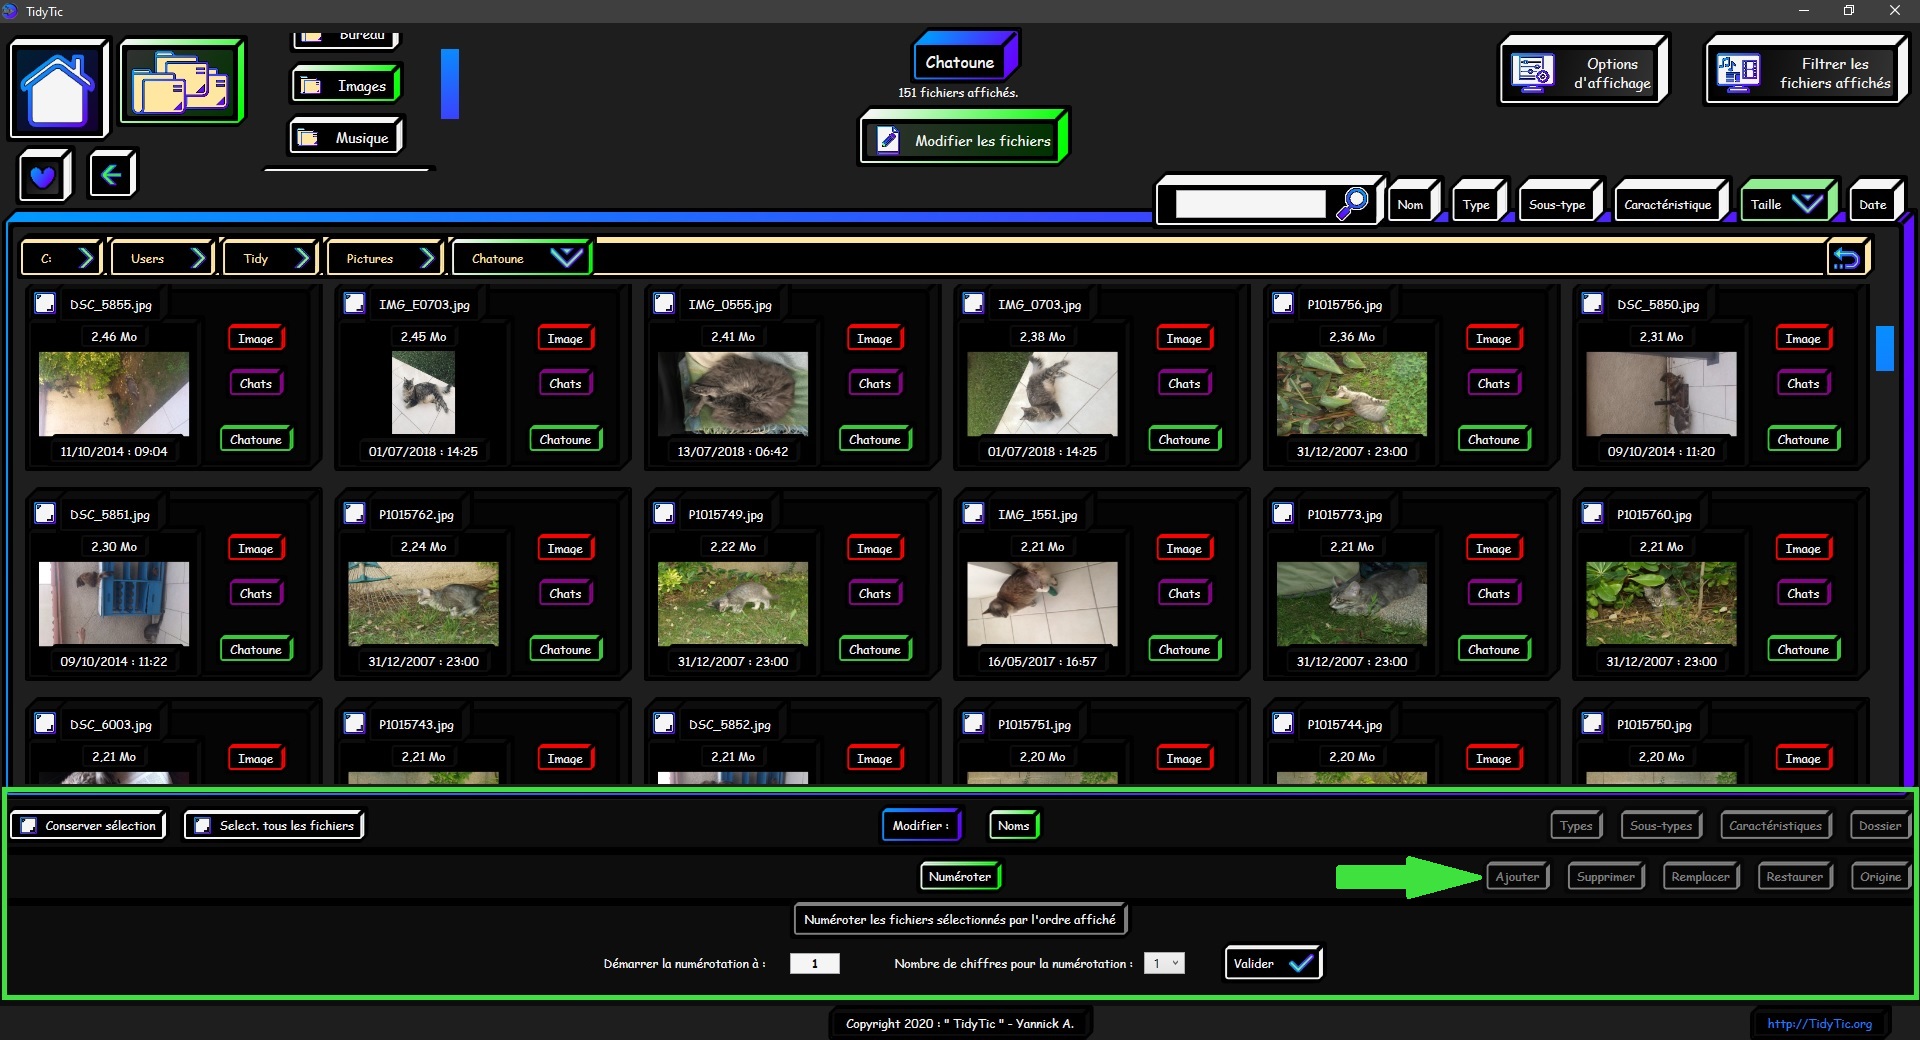Click the Origine button
This screenshot has height=1040, width=1920.
(x=1880, y=876)
